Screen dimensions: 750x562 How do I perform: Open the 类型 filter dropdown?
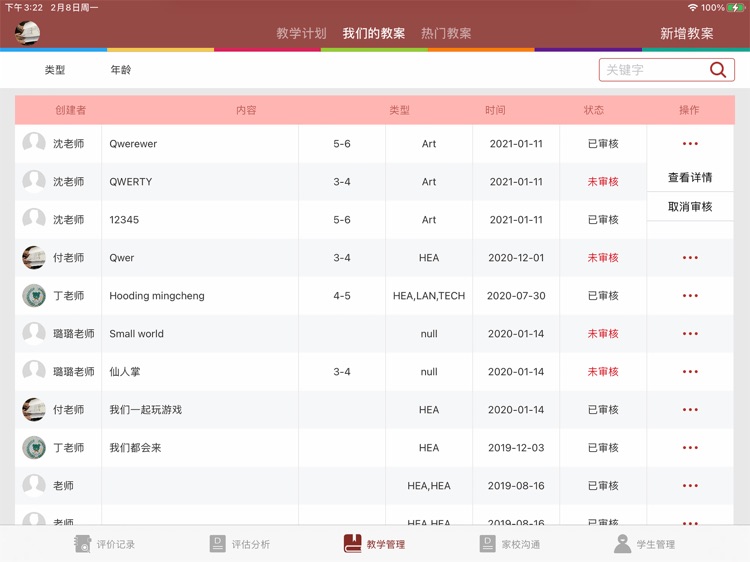pos(55,70)
